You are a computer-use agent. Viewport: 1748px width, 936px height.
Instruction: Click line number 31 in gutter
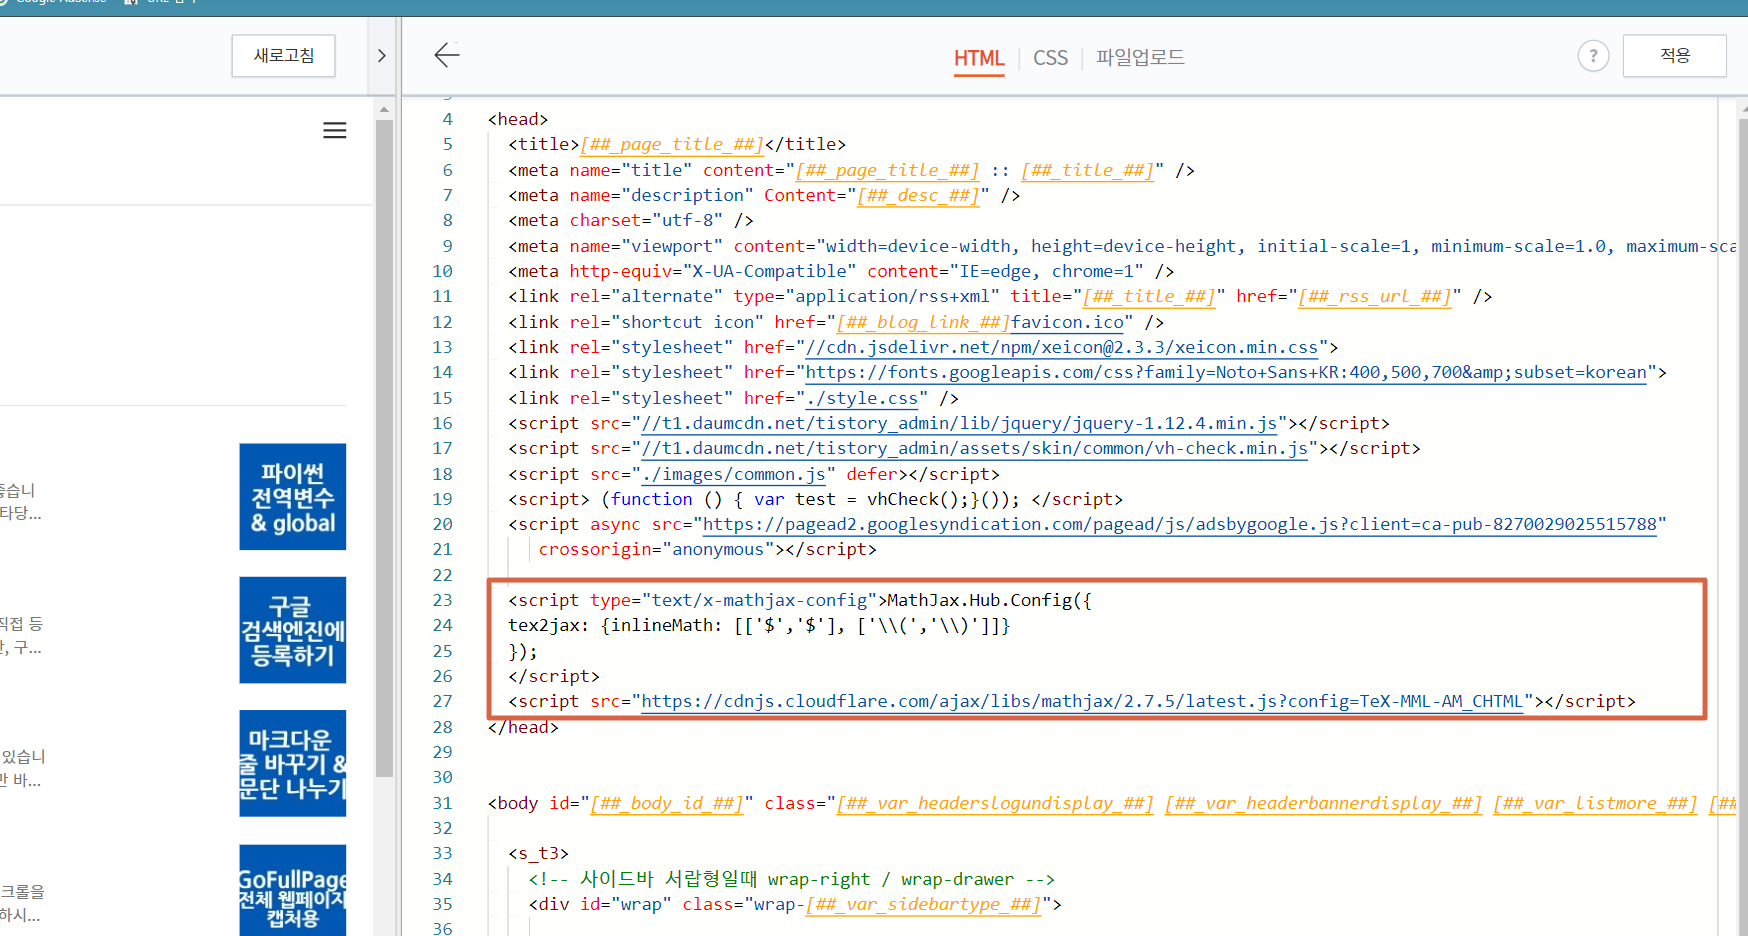442,803
